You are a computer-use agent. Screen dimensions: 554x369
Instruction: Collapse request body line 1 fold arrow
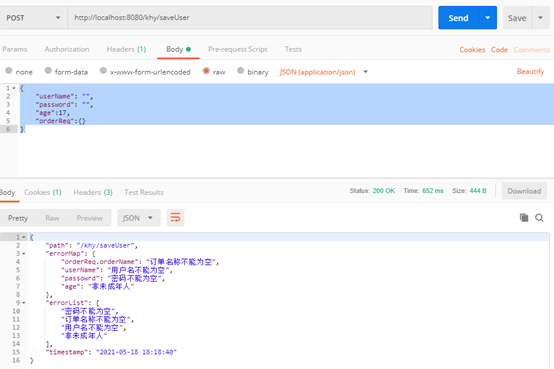[x=14, y=88]
